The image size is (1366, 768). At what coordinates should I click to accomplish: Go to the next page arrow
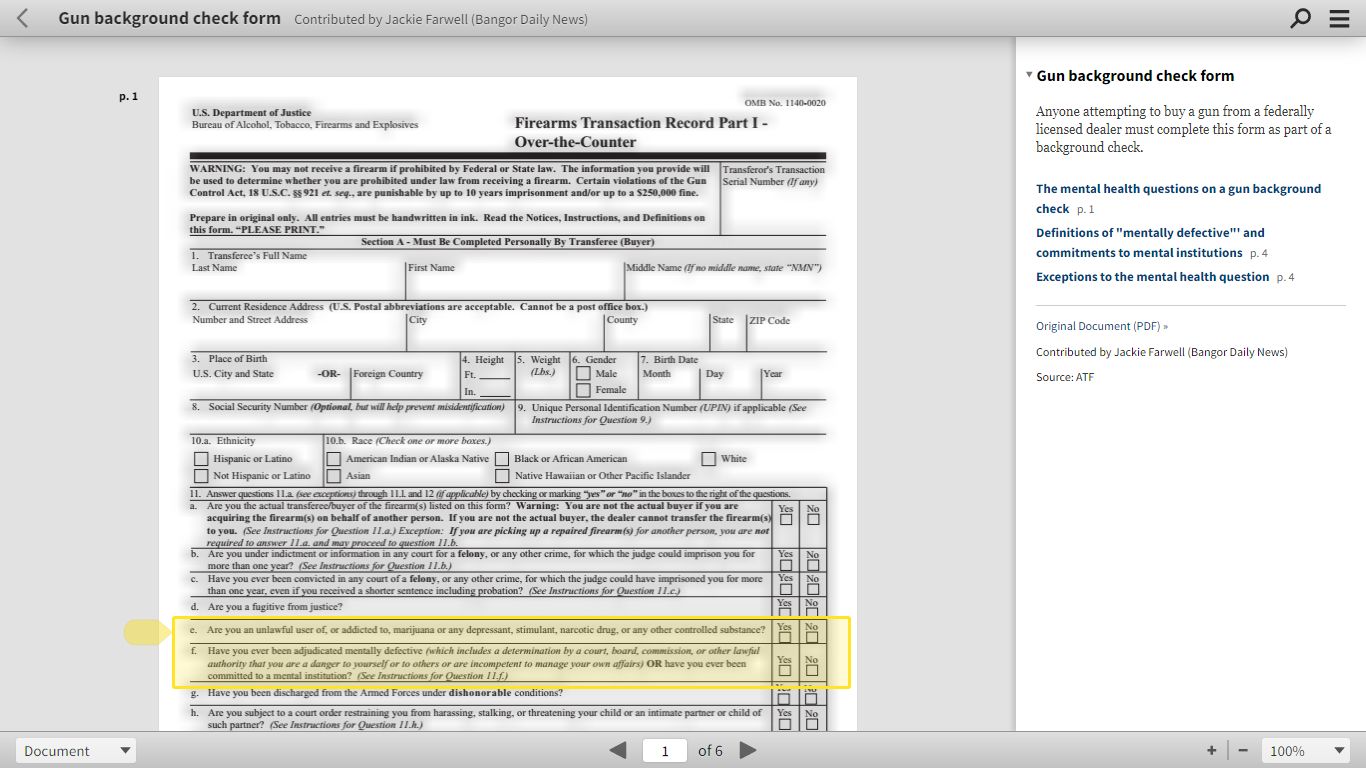[747, 750]
